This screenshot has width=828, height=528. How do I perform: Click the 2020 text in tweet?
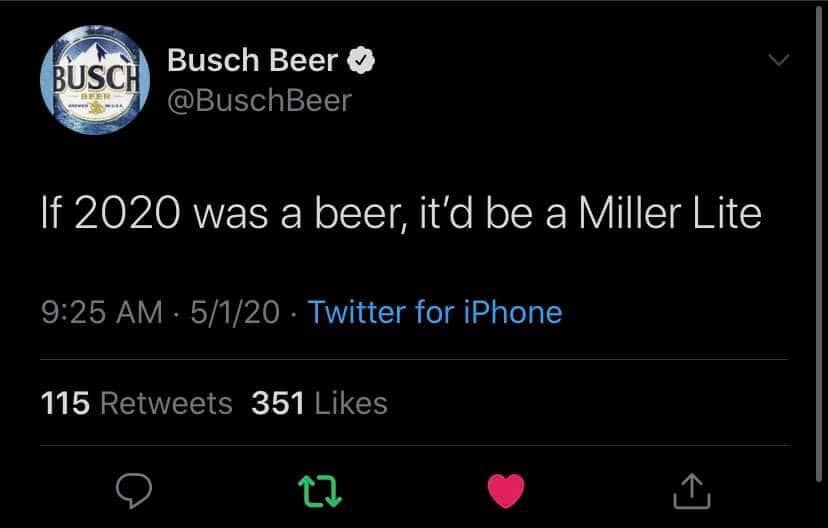127,213
